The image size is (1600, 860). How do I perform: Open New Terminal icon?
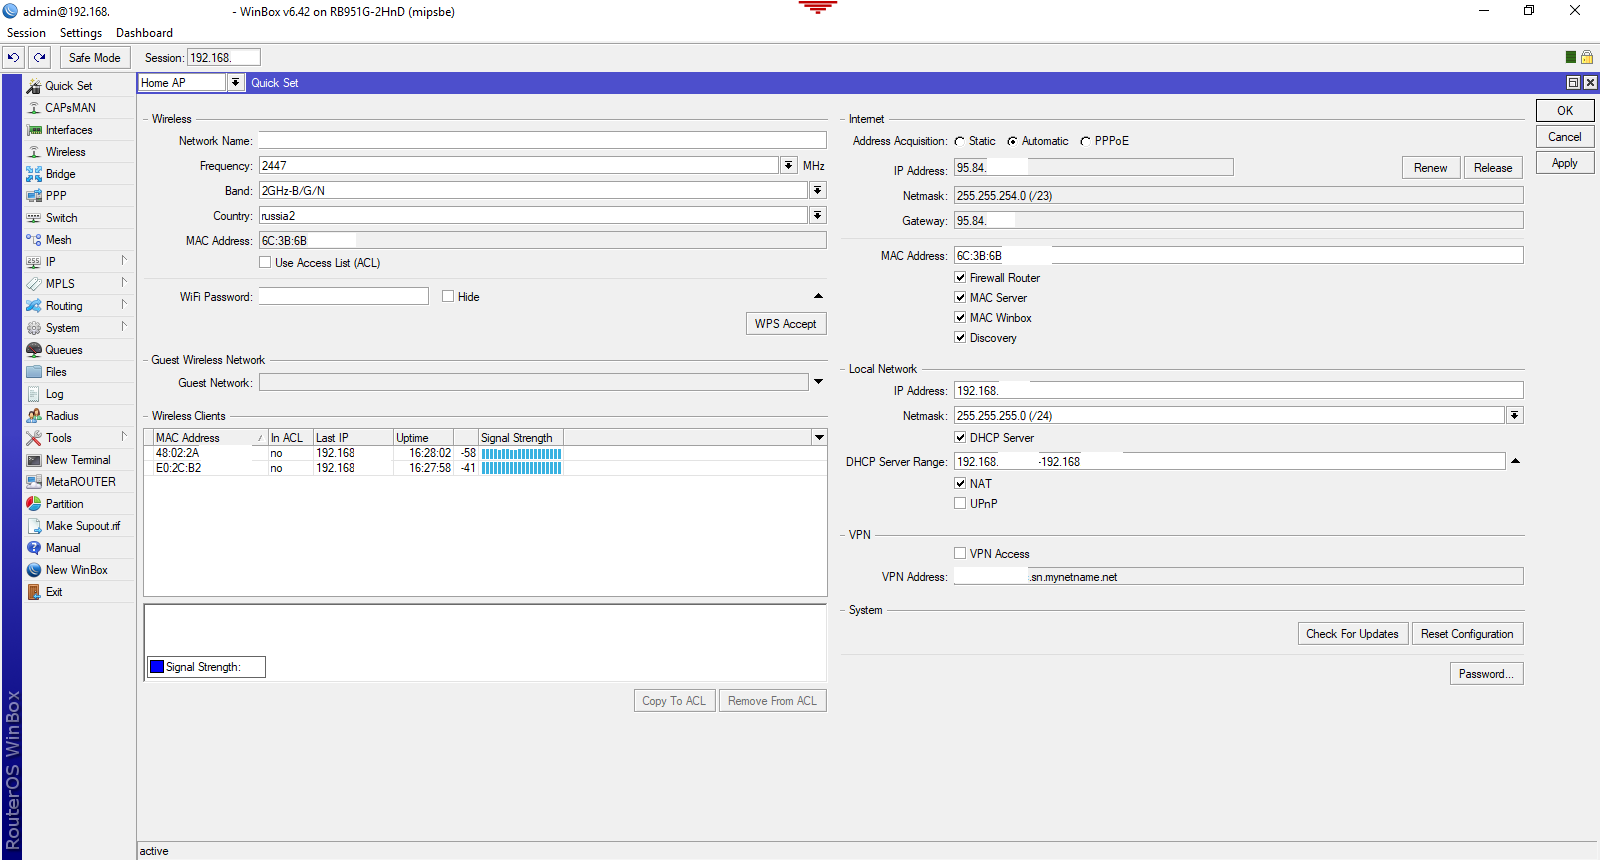34,460
